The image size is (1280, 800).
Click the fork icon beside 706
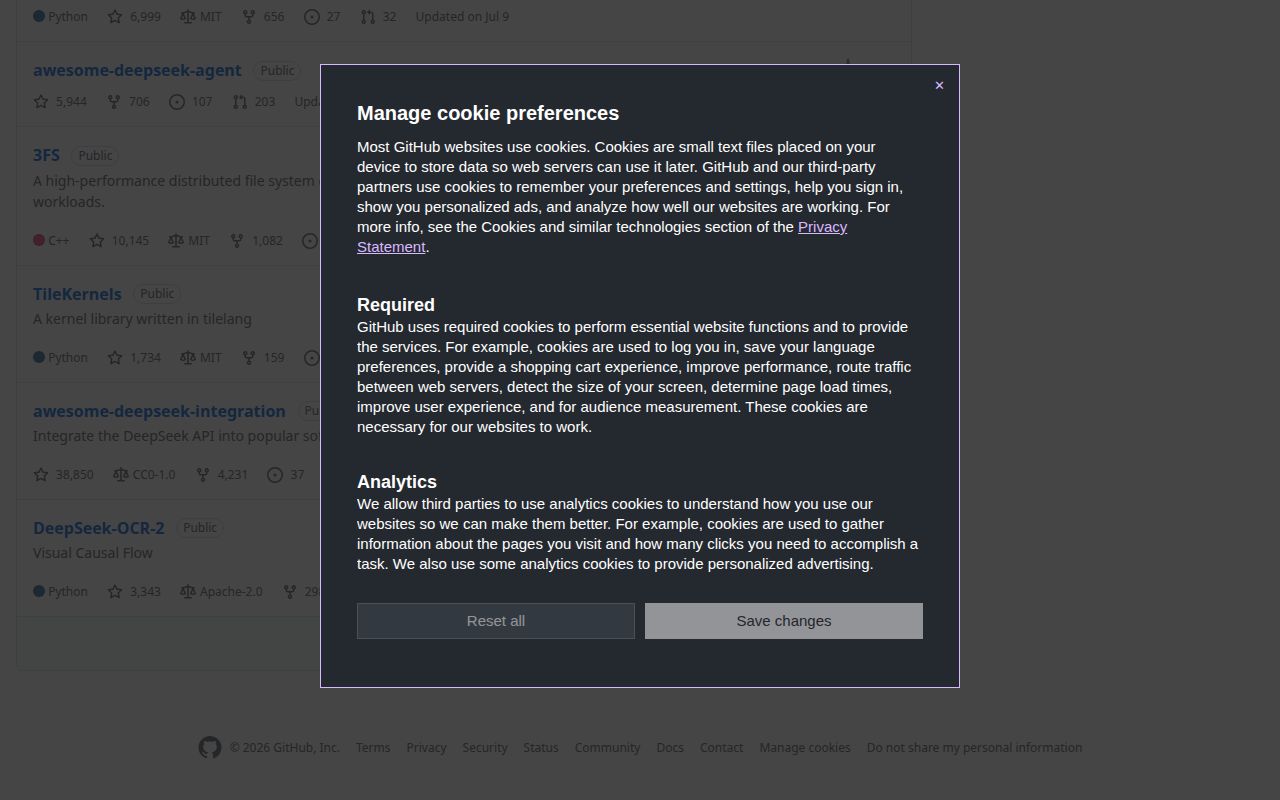(x=114, y=102)
